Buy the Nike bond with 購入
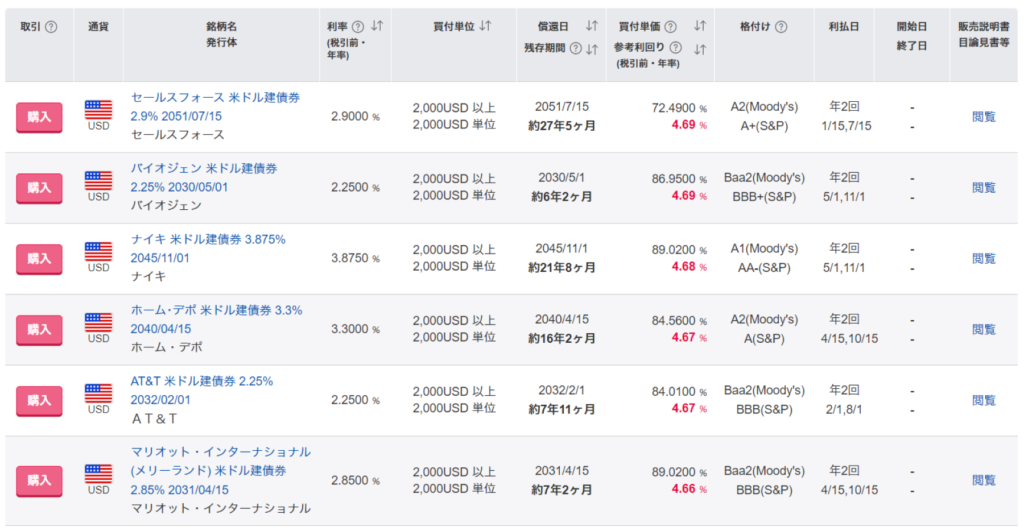Image resolution: width=1024 pixels, height=531 pixels. tap(39, 258)
